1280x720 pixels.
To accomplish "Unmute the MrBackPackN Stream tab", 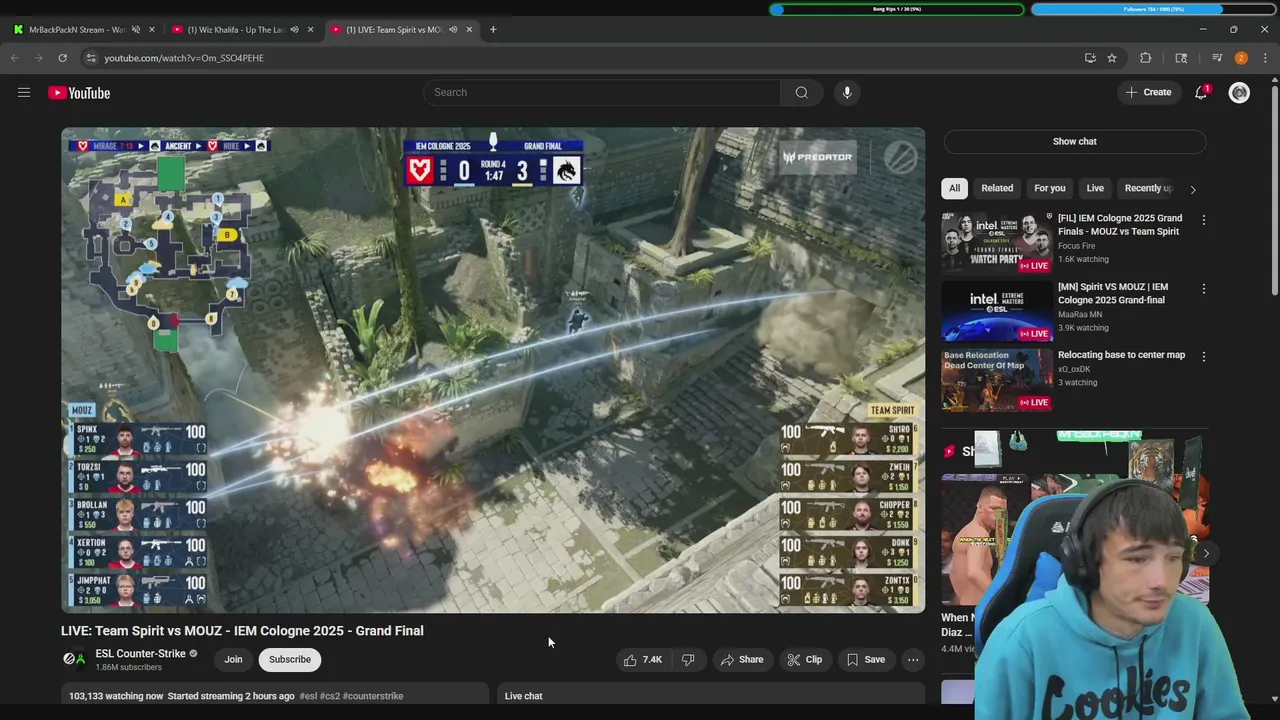I will [136, 30].
